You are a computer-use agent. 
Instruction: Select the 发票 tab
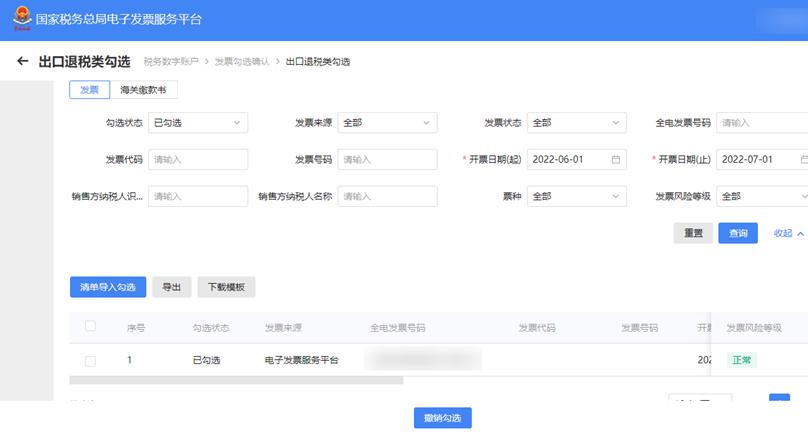pos(89,90)
